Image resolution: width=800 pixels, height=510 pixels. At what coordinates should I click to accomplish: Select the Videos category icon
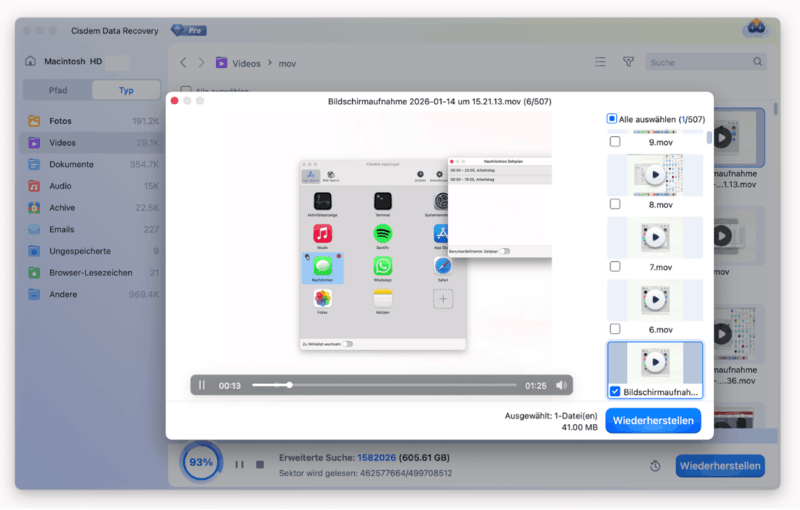click(34, 143)
